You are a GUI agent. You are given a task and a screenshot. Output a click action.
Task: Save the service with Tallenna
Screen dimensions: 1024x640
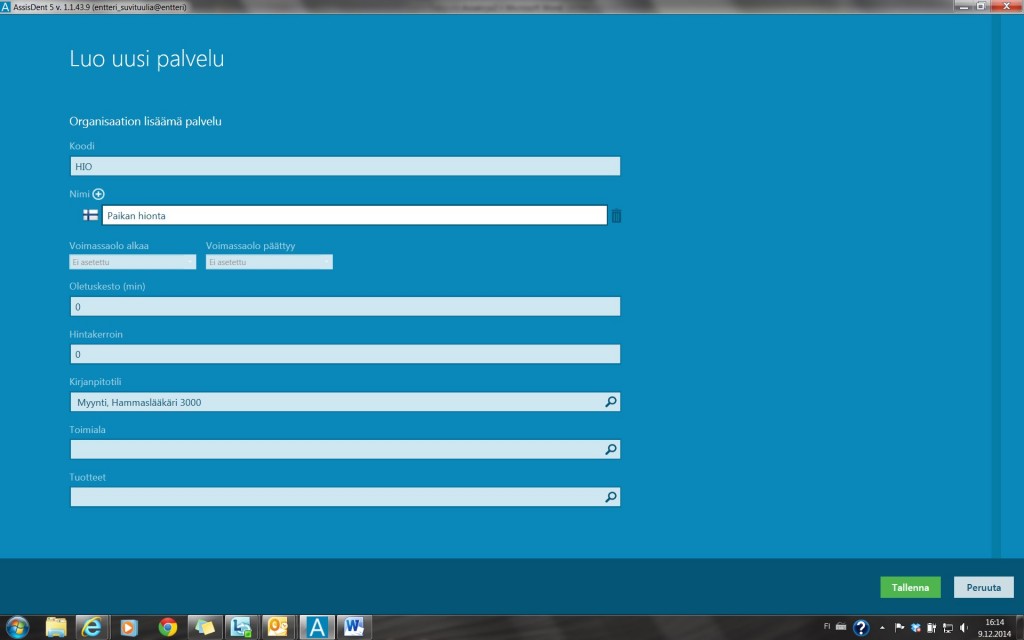click(x=910, y=587)
